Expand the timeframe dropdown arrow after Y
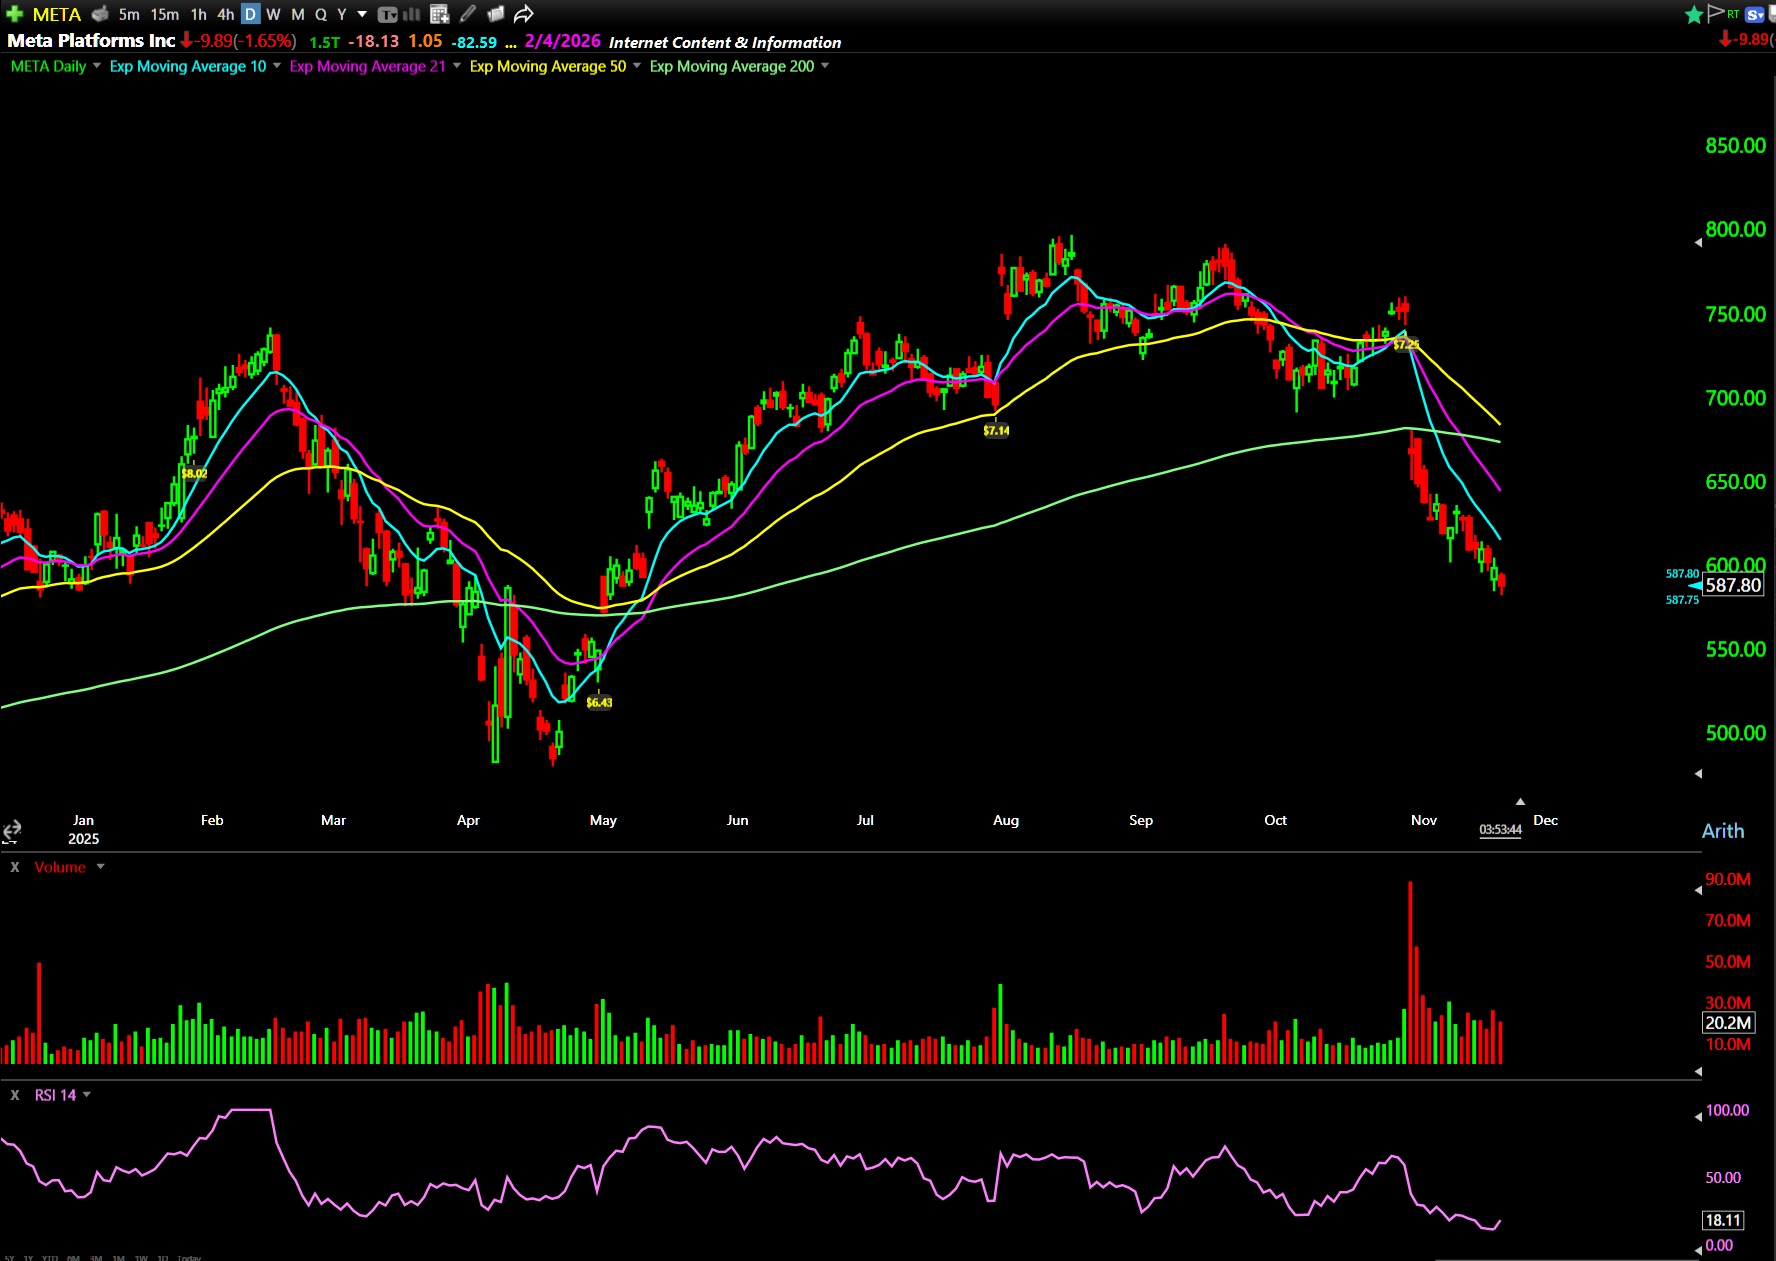This screenshot has height=1261, width=1776. (x=362, y=14)
